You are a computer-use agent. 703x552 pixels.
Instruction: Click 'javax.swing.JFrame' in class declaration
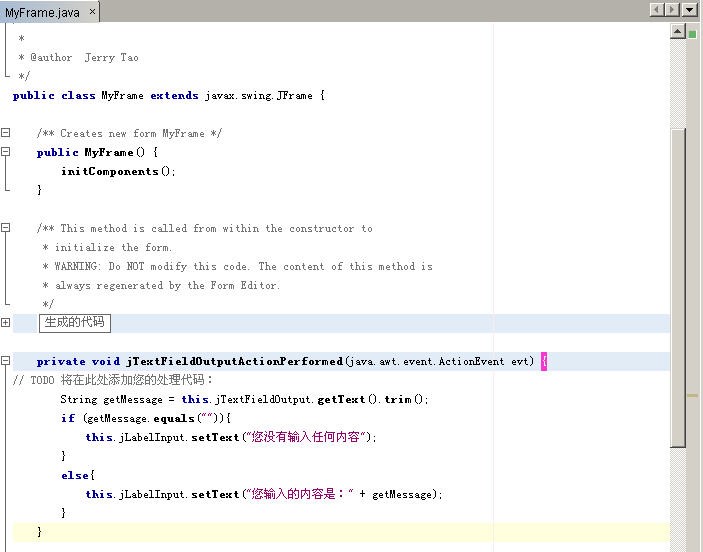click(259, 96)
